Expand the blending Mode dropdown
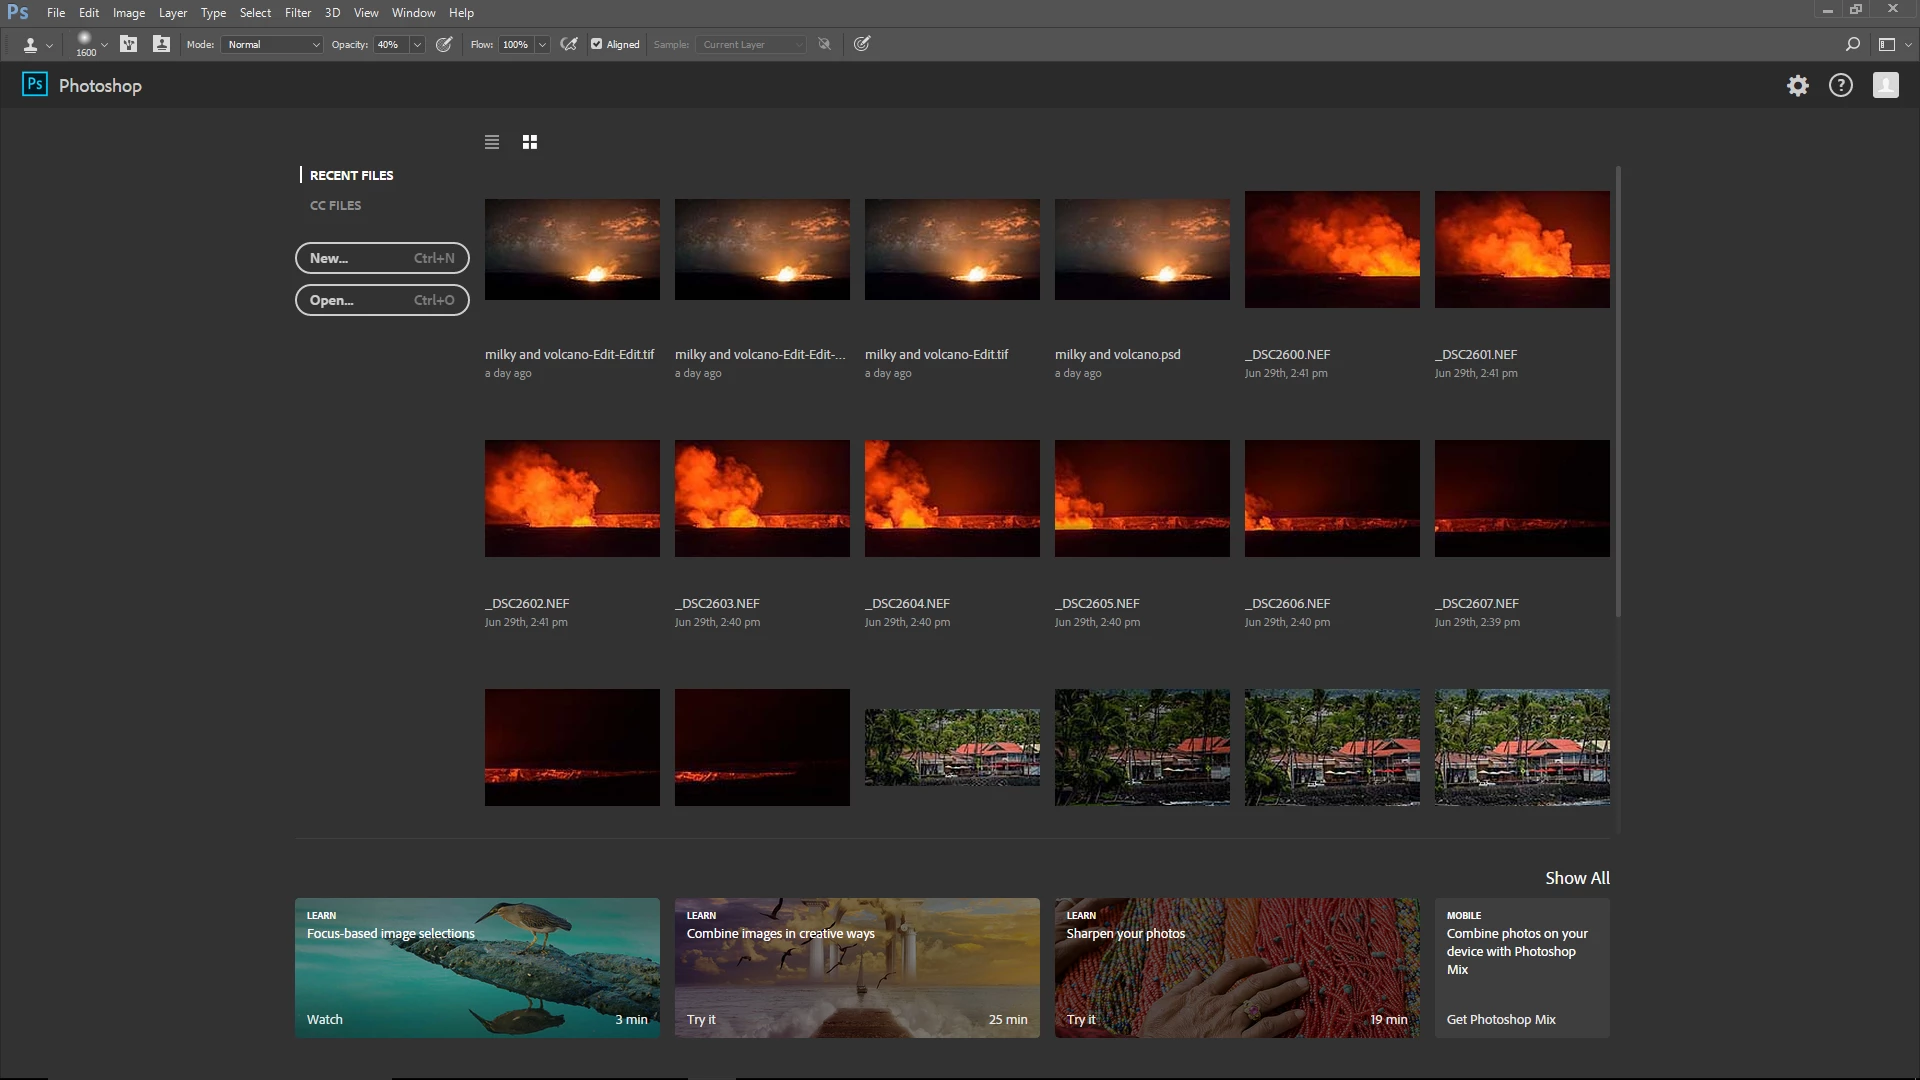This screenshot has height=1080, width=1920. click(272, 44)
